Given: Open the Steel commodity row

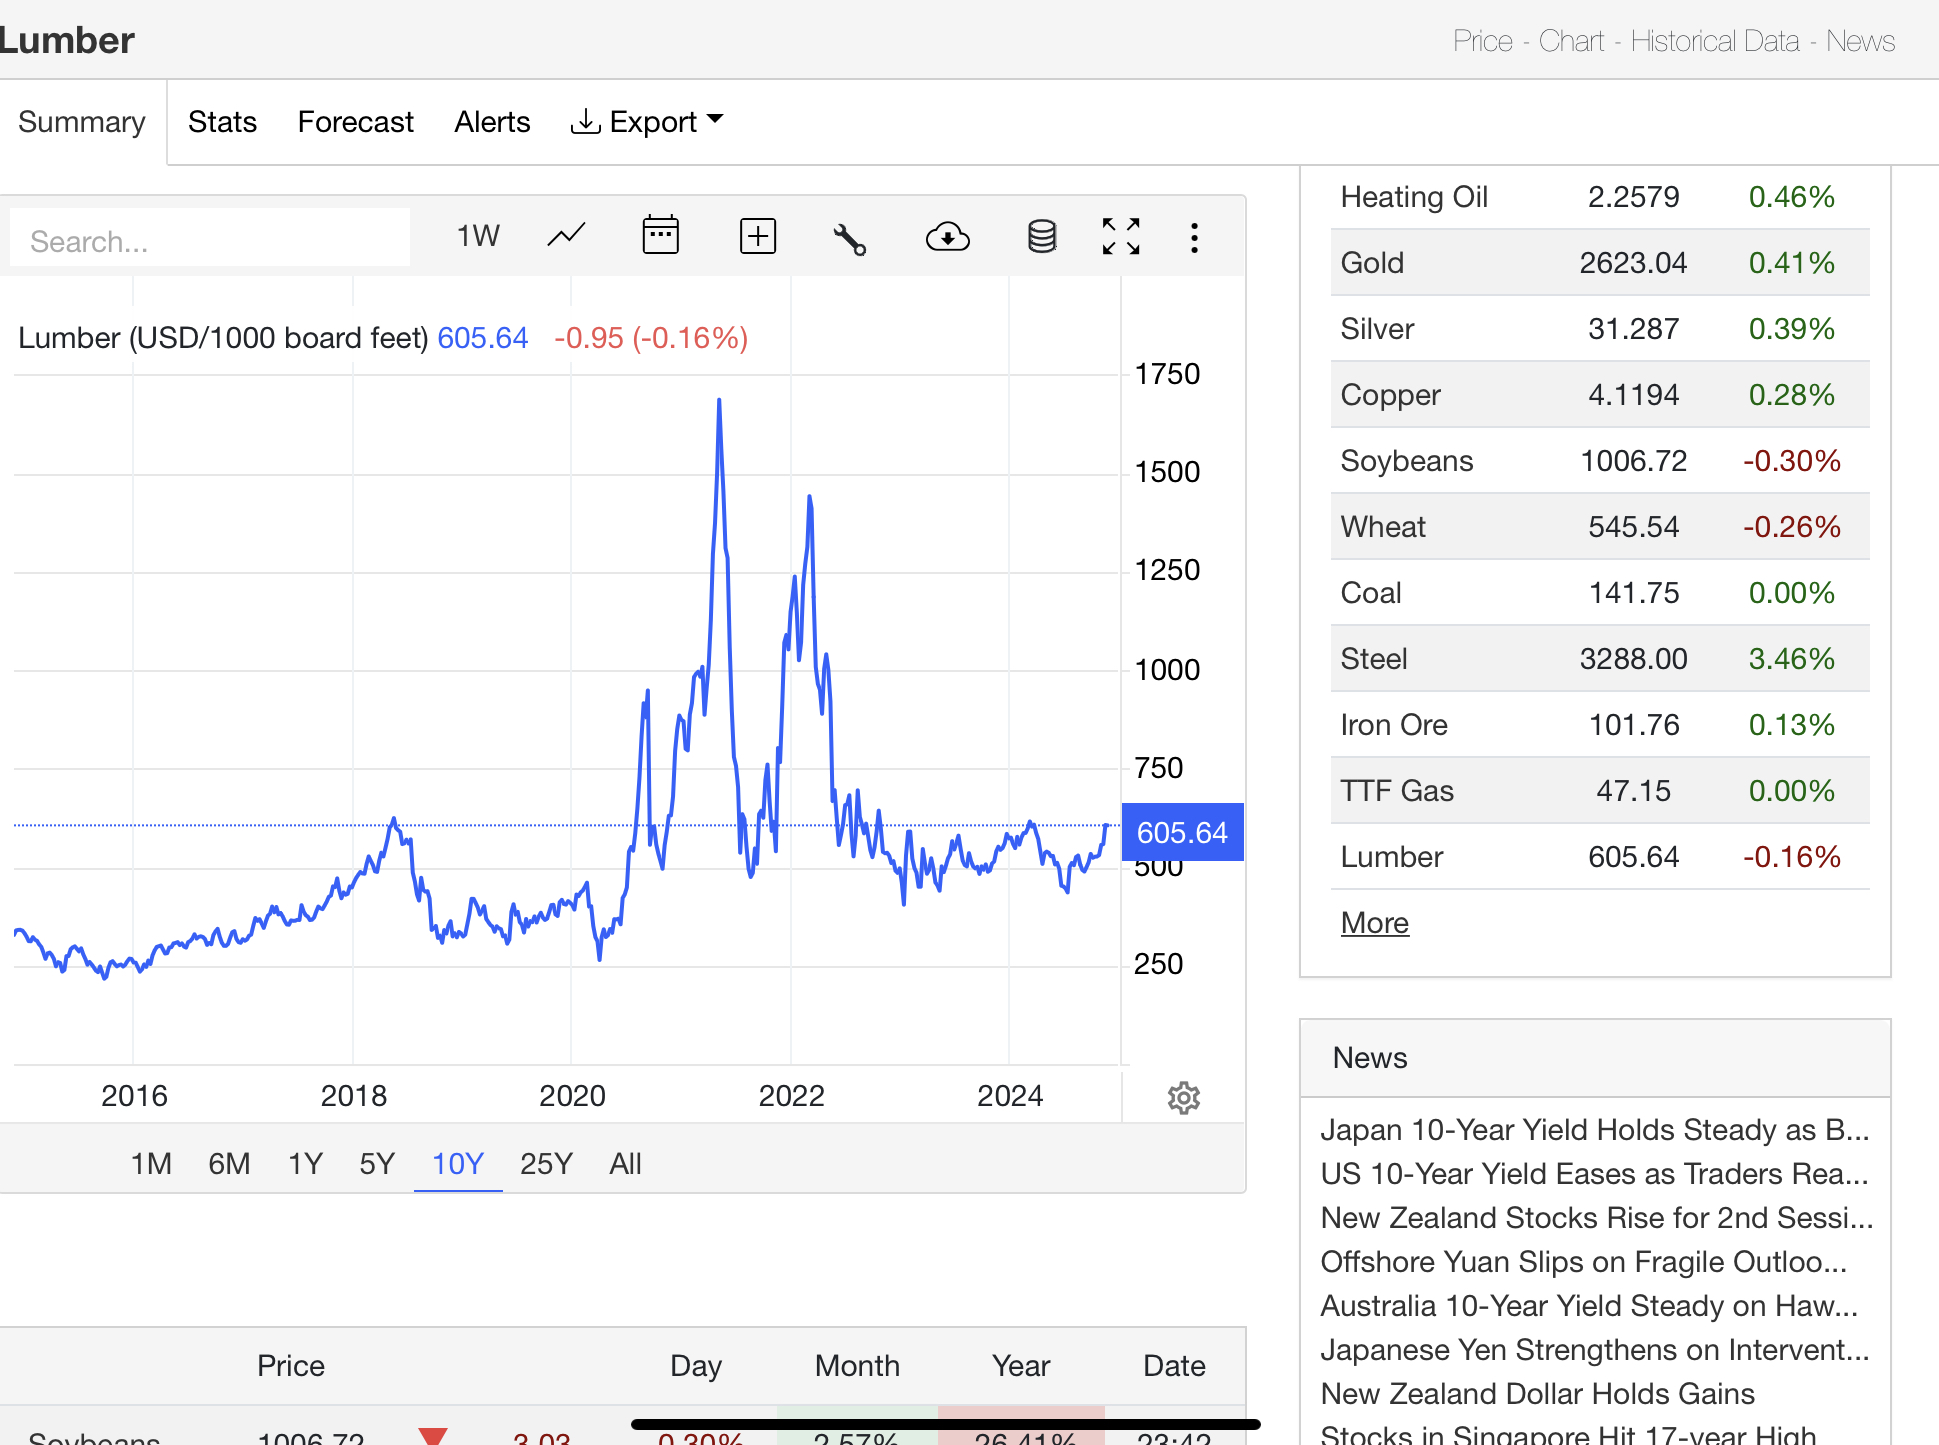Looking at the screenshot, I should click(1600, 659).
